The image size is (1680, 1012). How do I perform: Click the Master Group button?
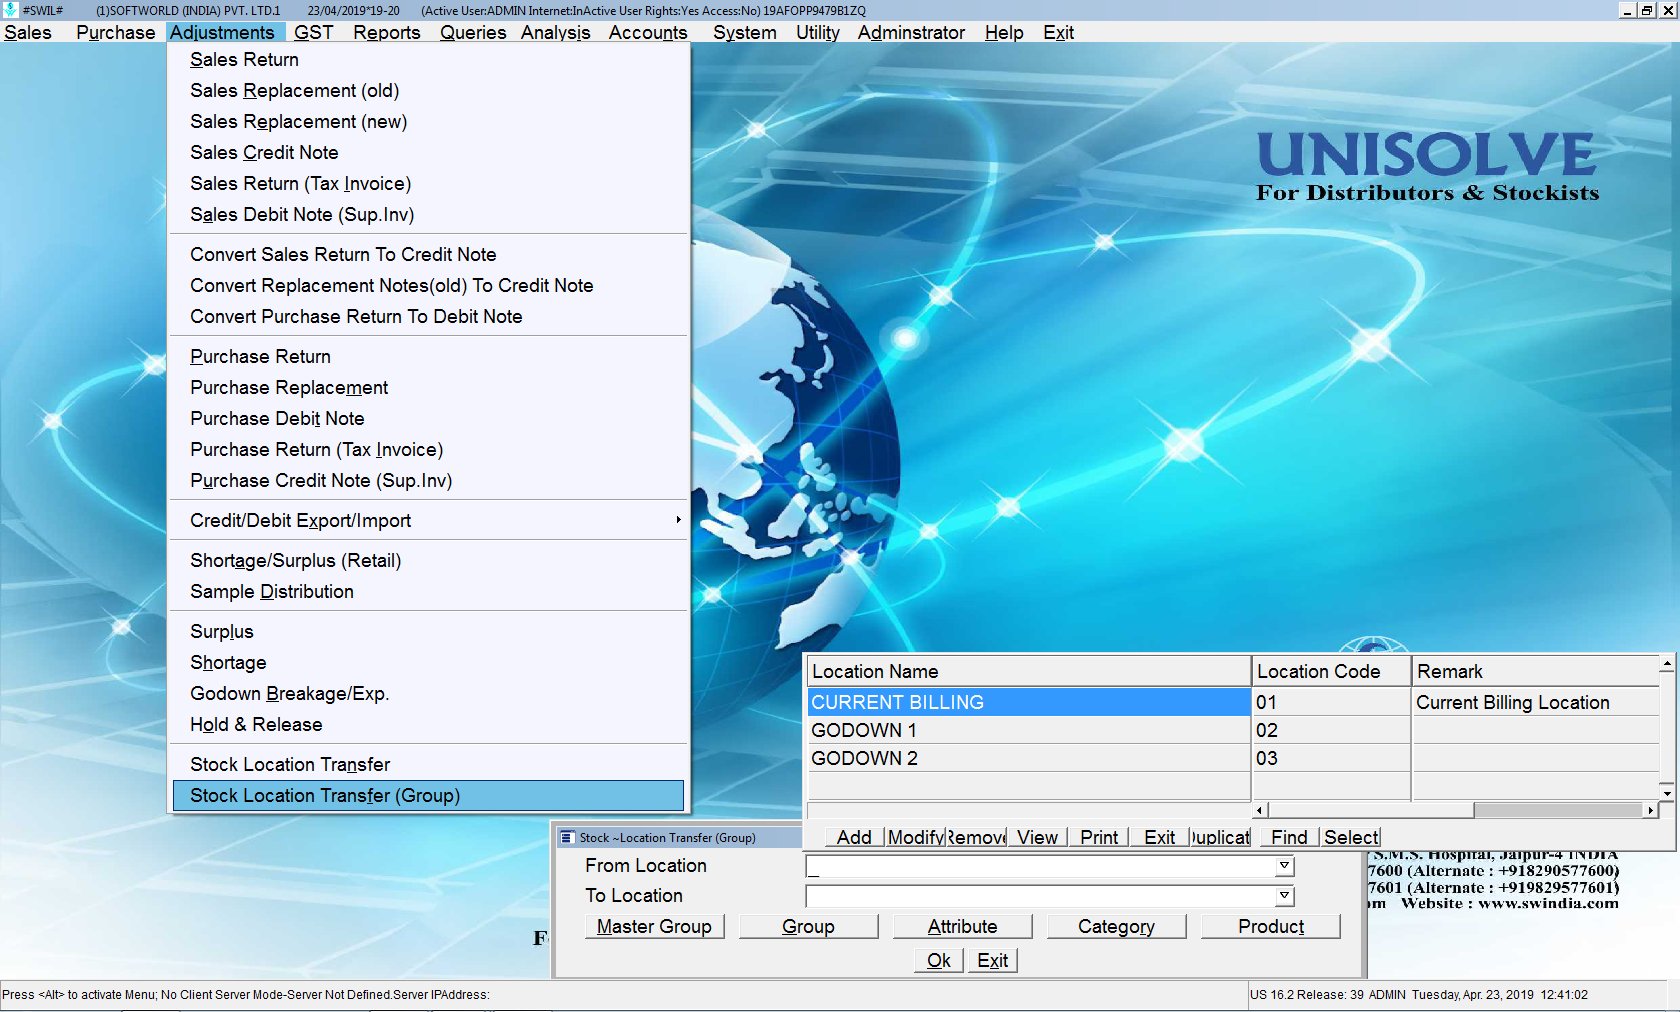654,927
